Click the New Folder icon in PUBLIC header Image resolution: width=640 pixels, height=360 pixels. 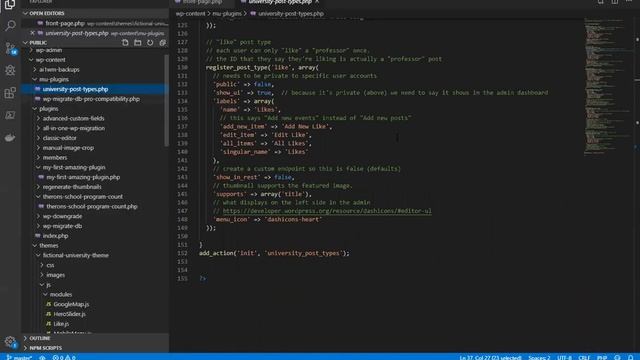[x=138, y=42]
